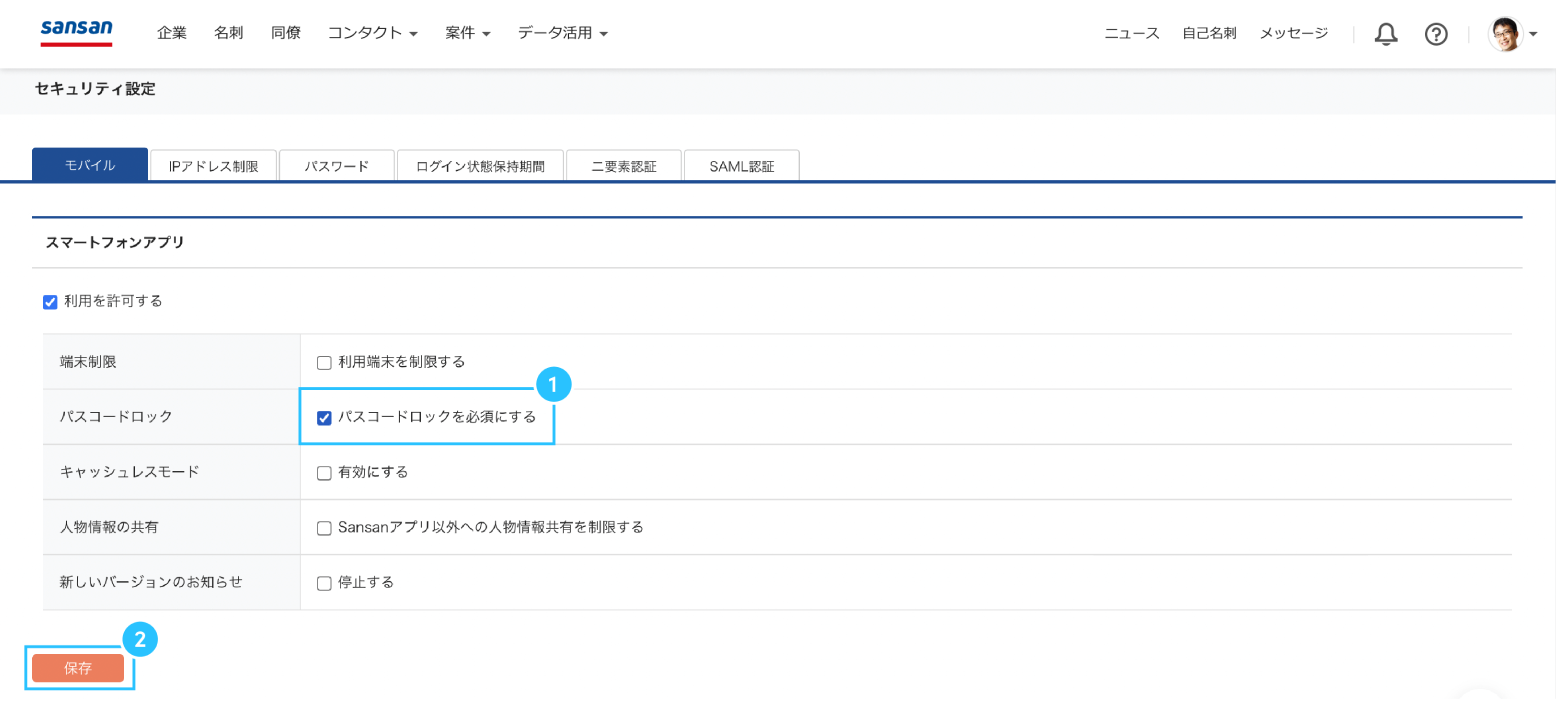Select the モバイル tab
The width and height of the screenshot is (1556, 704).
click(x=90, y=165)
